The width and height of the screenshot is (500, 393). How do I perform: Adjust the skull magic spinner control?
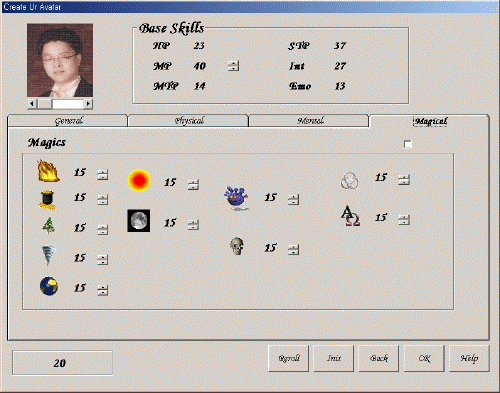tap(293, 249)
